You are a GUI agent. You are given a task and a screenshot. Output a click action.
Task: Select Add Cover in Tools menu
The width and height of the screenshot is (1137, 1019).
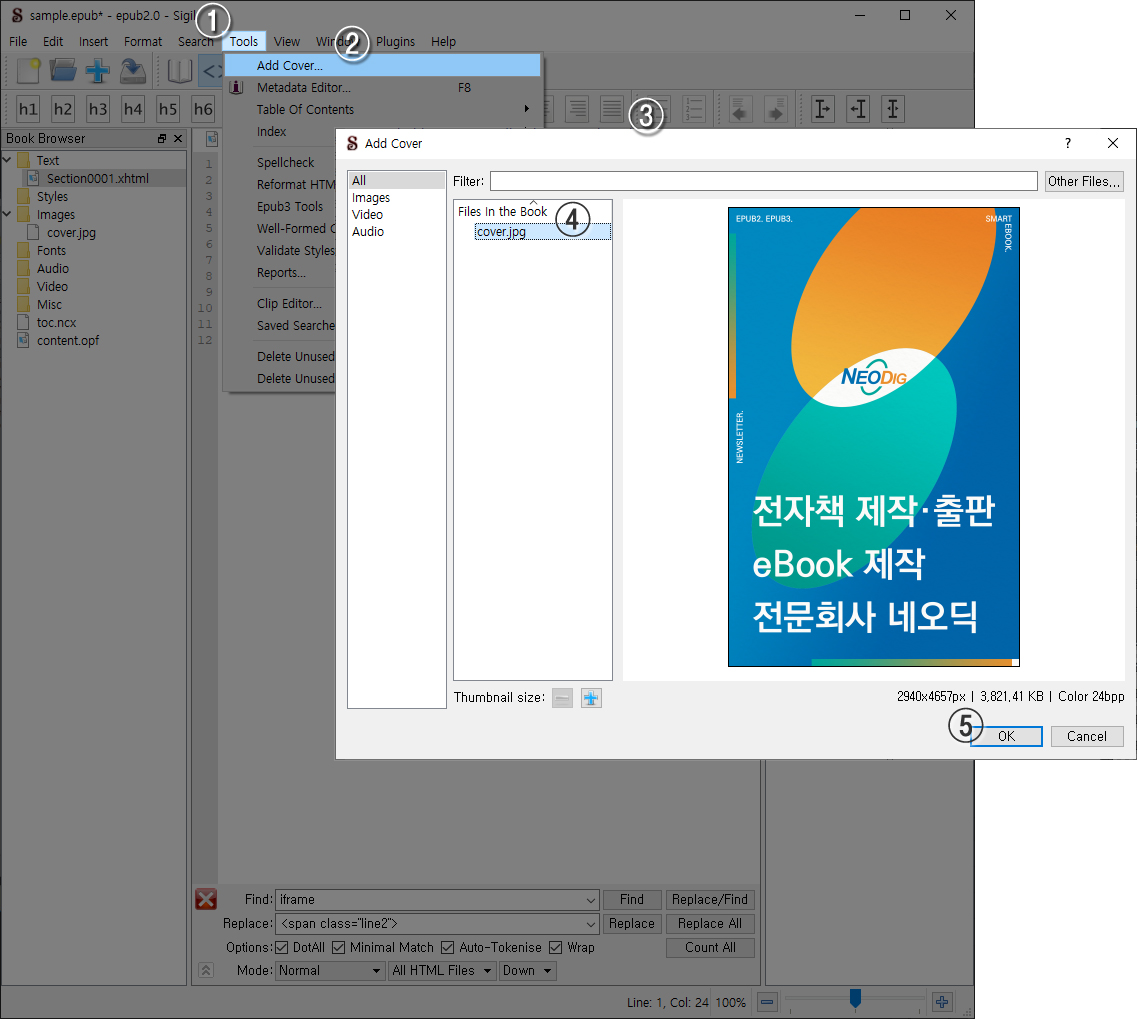[x=290, y=66]
